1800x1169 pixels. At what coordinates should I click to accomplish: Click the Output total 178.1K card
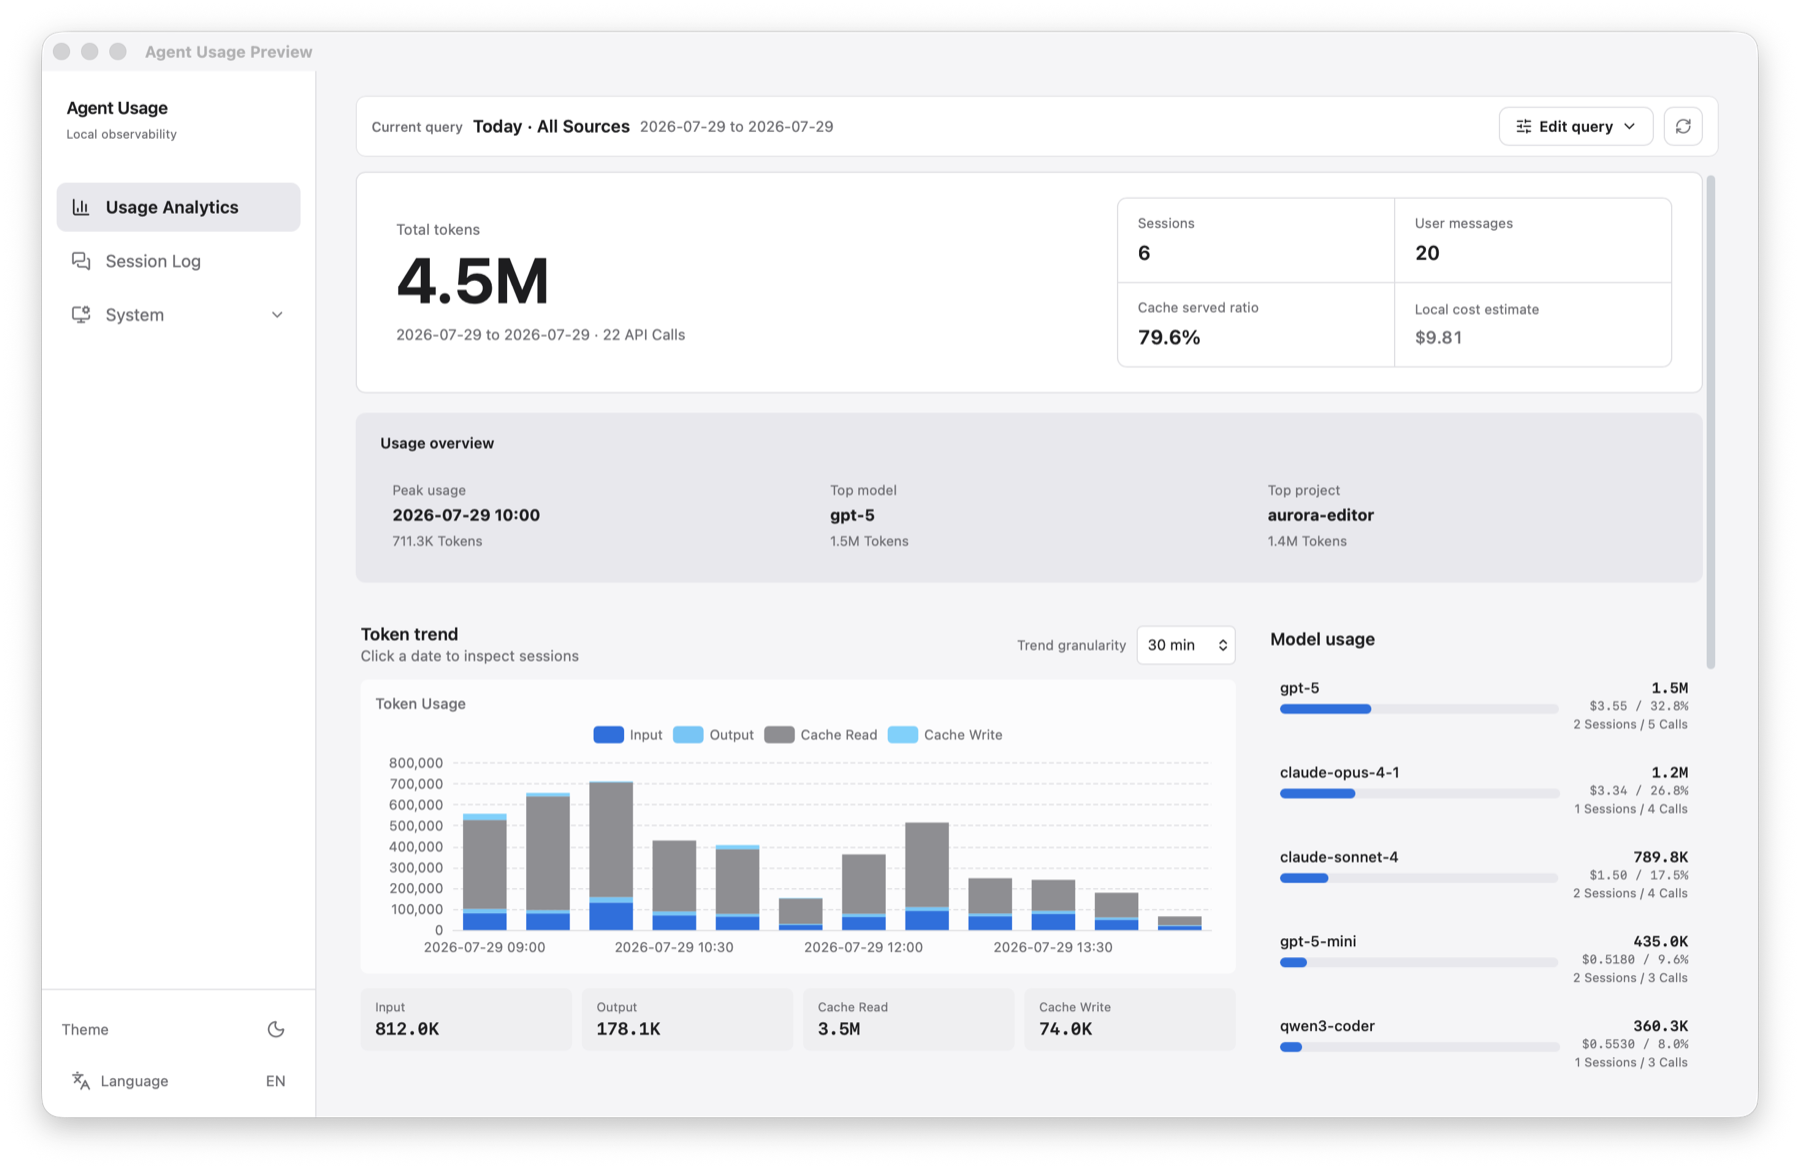point(687,1019)
